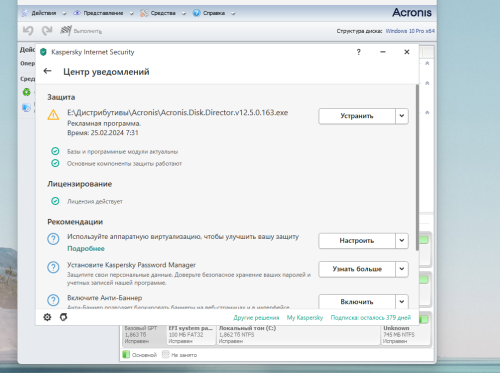The width and height of the screenshot is (500, 373).
Task: Open the Средства menu in Acronis
Action: click(163, 13)
